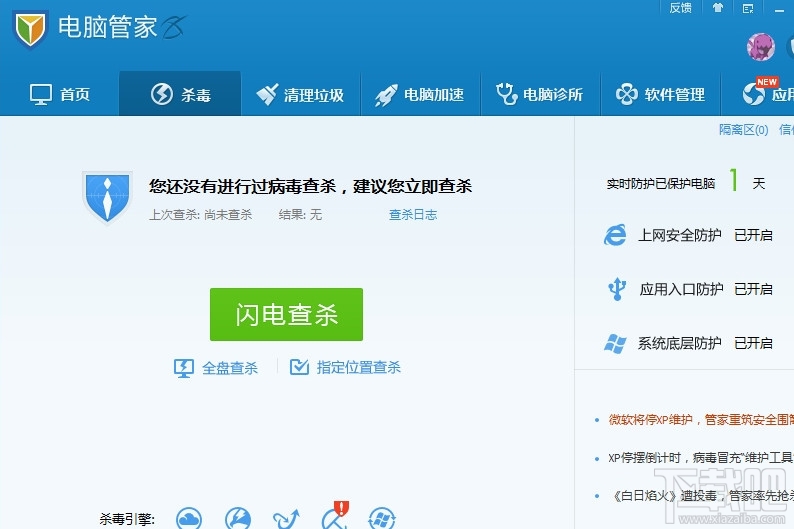Open the 电脑加速 tab
Screen dimensions: 794x529
click(420, 94)
